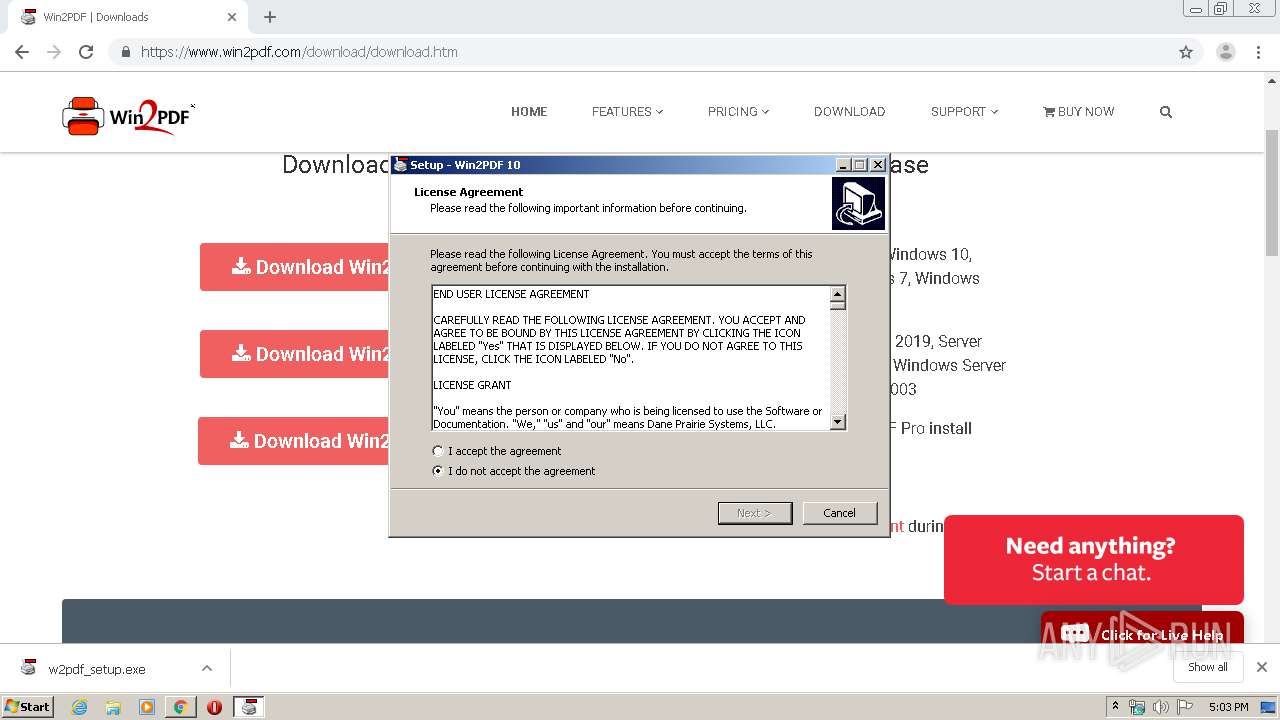
Task: Click the taskbar clock 5:03 PM
Action: click(x=1228, y=707)
